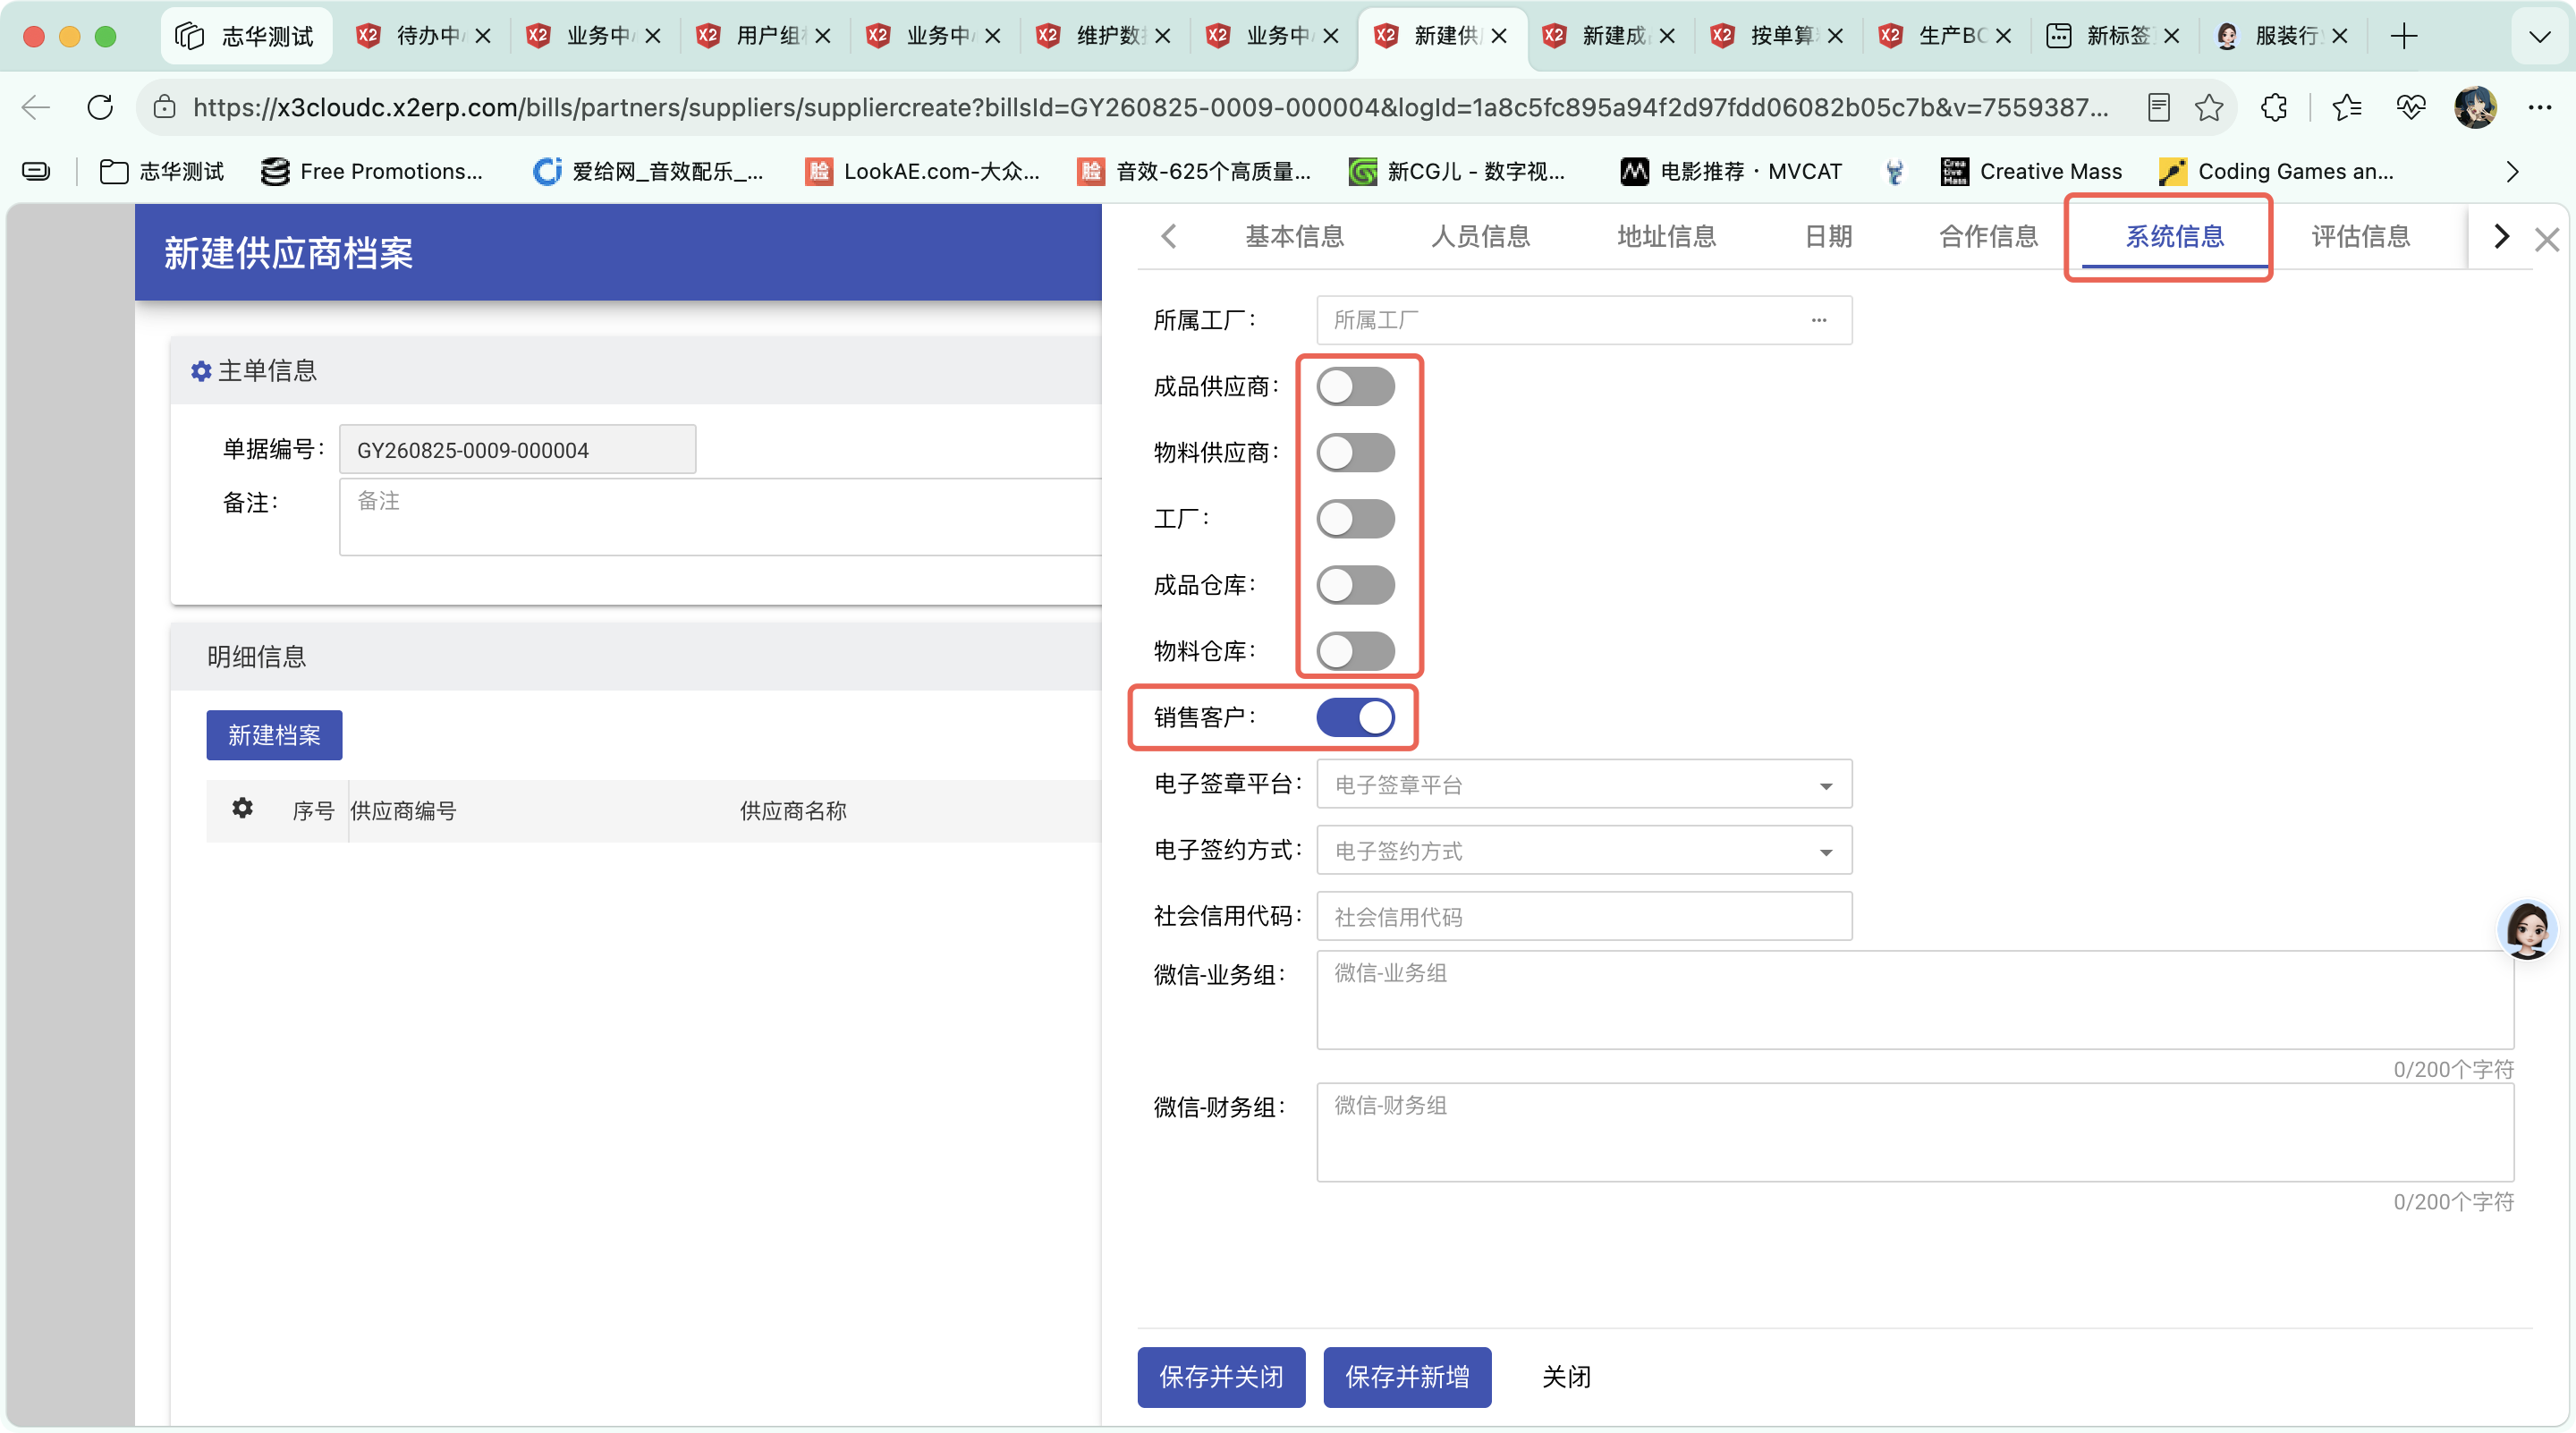Screen dimensions: 2576x1433
Task: Switch to the 合作信息 tab
Action: [1988, 236]
